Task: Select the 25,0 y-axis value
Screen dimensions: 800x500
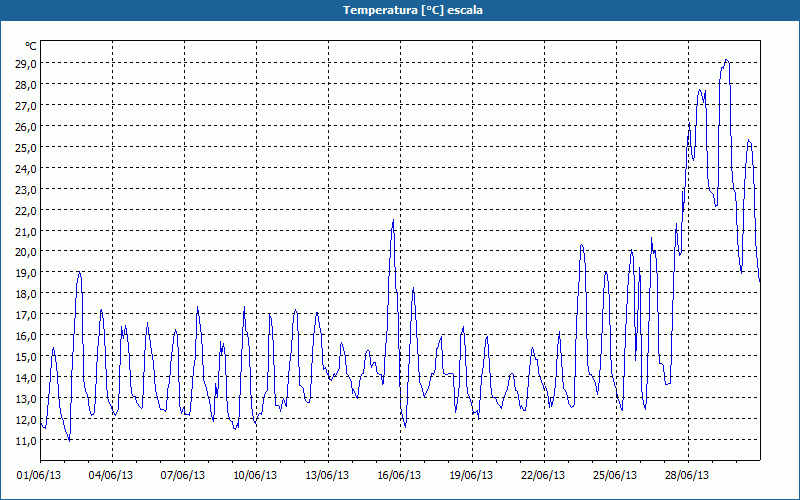Action: pos(25,147)
